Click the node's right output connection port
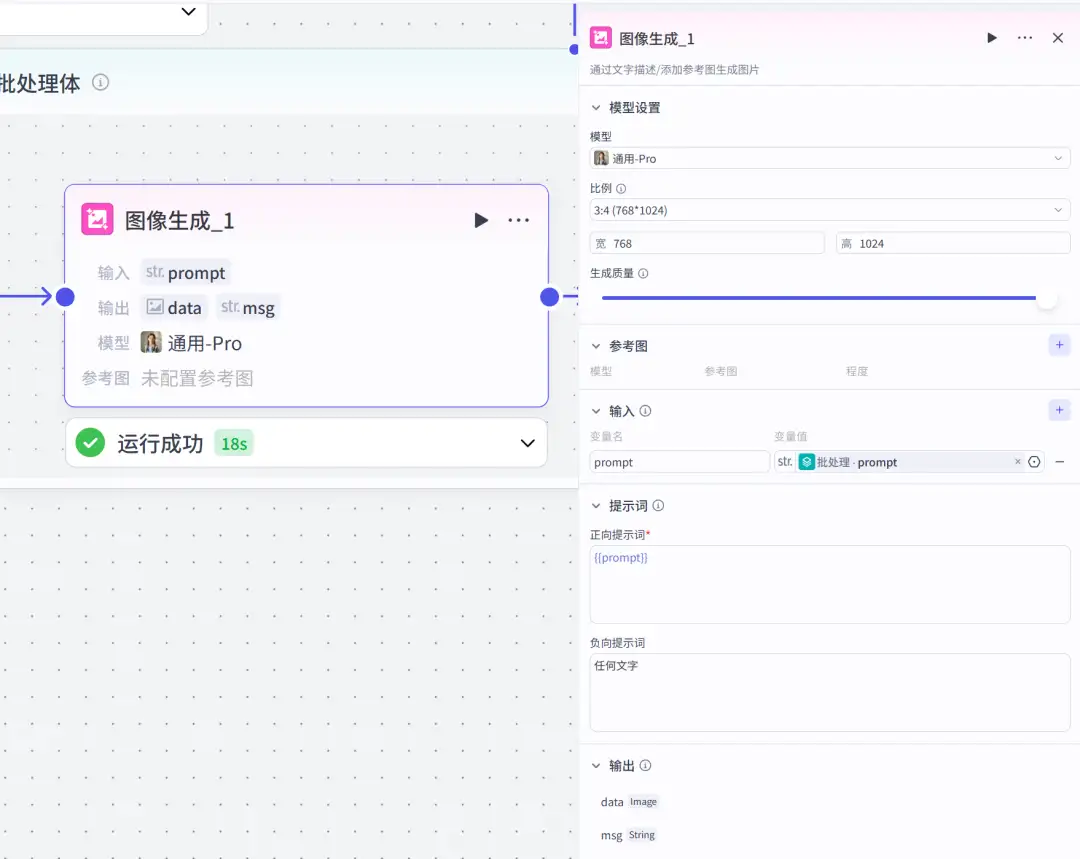 pyautogui.click(x=550, y=297)
